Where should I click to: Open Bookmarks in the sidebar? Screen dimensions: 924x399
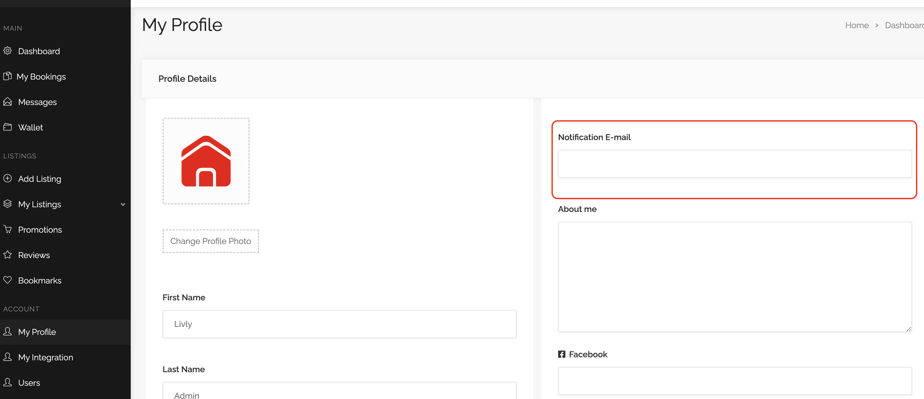pyautogui.click(x=39, y=281)
